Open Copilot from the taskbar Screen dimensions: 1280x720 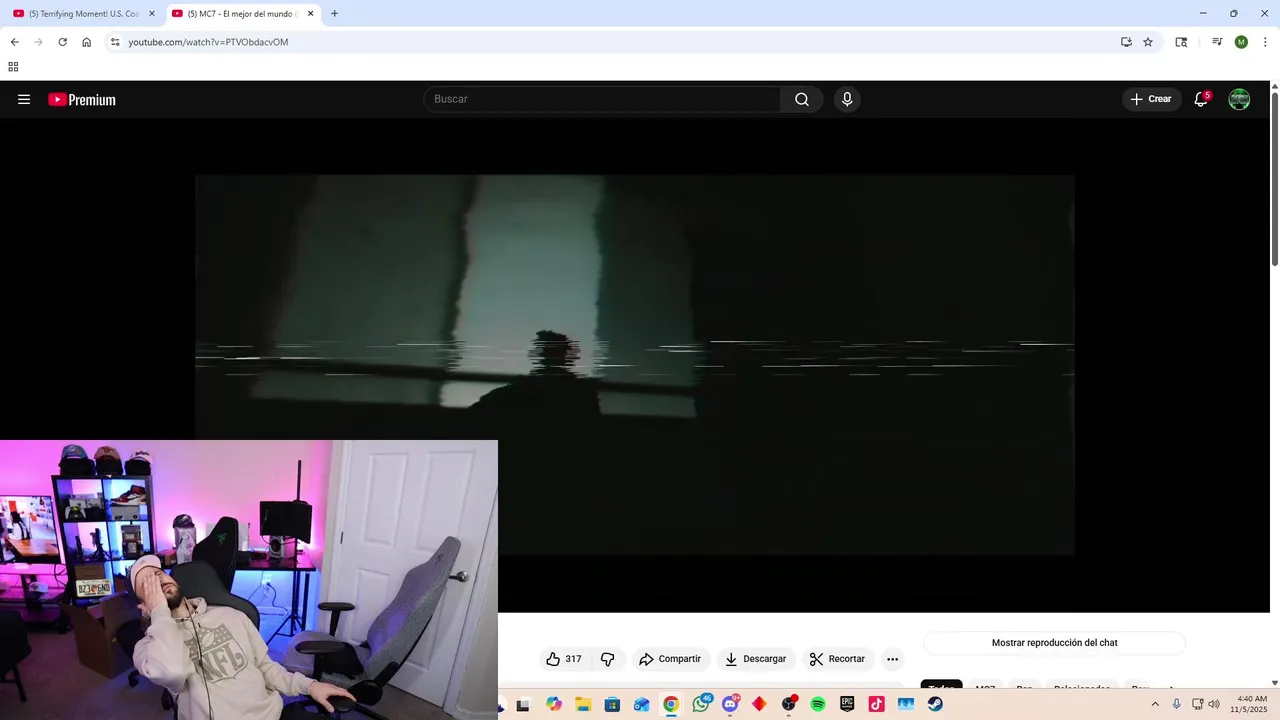(x=554, y=704)
